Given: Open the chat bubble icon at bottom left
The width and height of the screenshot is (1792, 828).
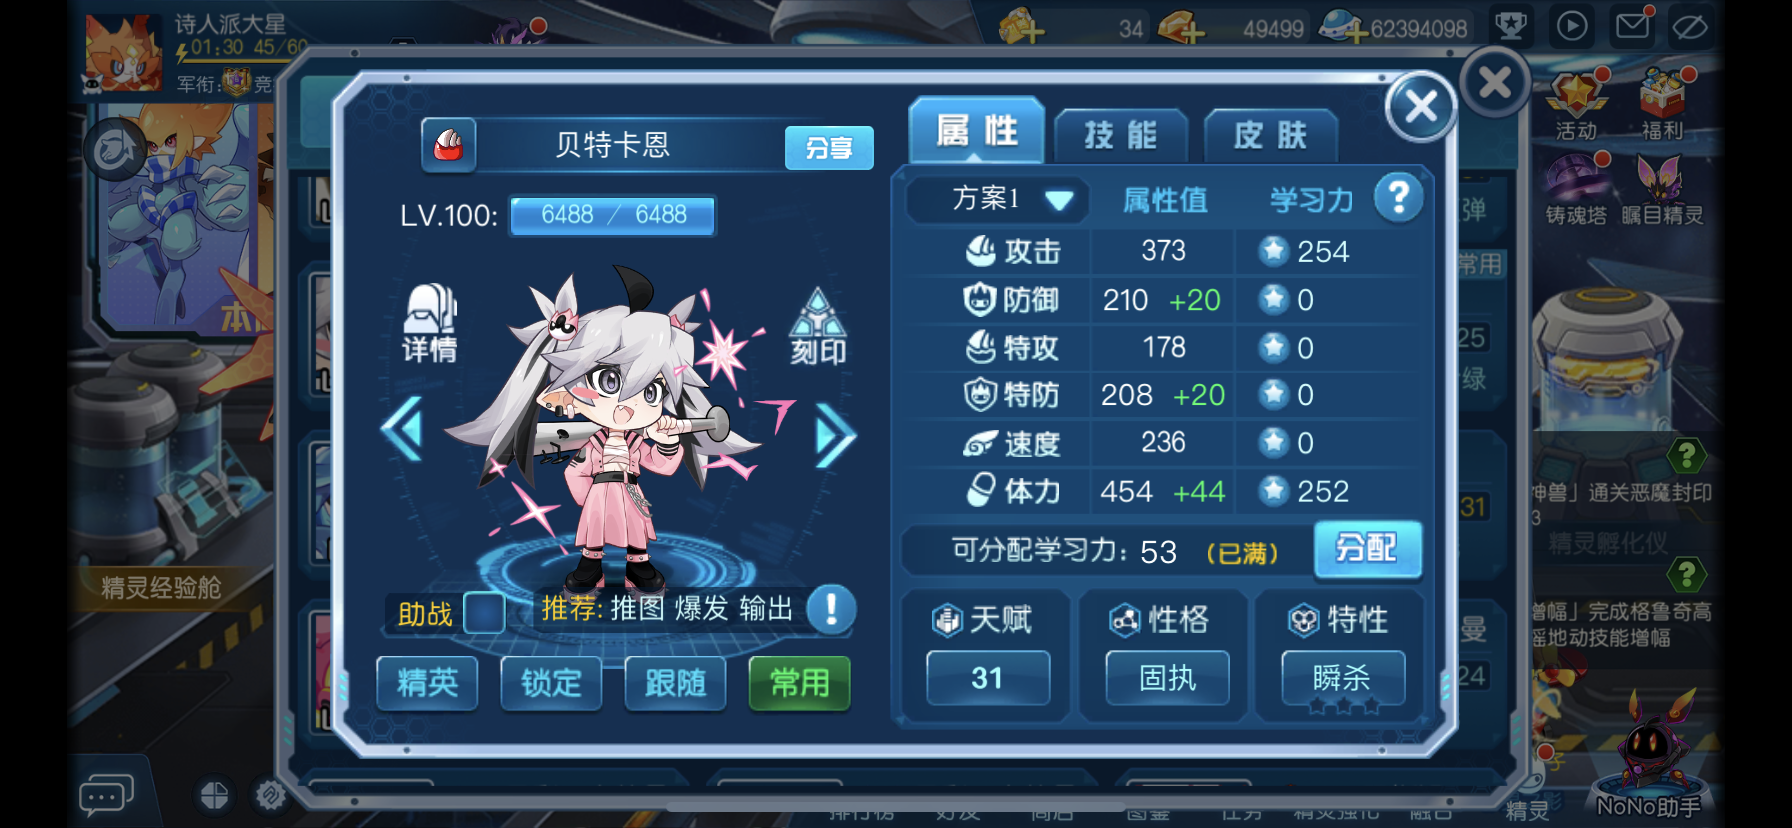Looking at the screenshot, I should pyautogui.click(x=106, y=796).
